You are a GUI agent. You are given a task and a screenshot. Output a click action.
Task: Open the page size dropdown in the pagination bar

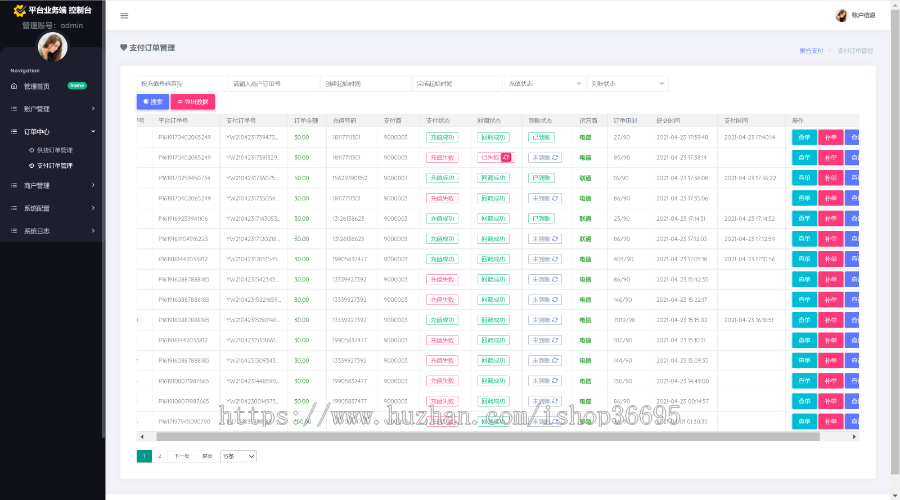[x=238, y=456]
